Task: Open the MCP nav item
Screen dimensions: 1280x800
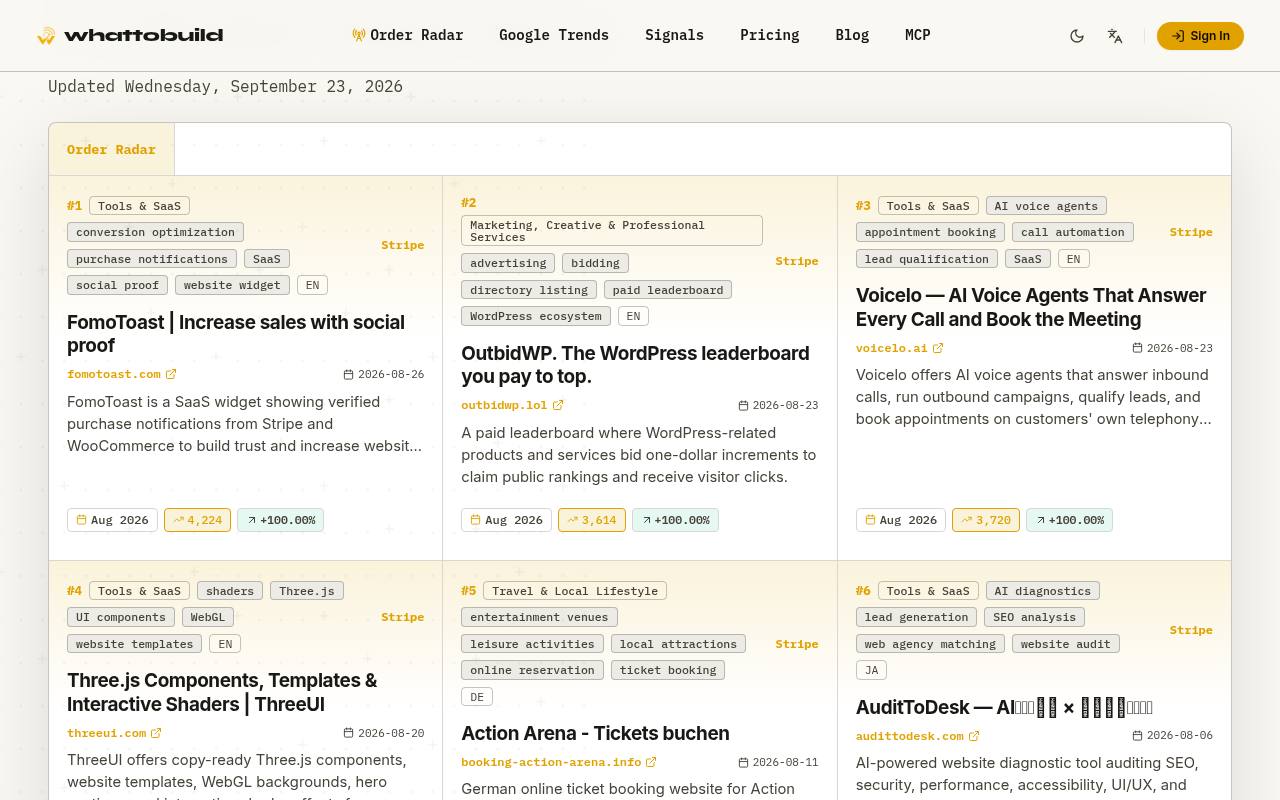Action: [918, 35]
